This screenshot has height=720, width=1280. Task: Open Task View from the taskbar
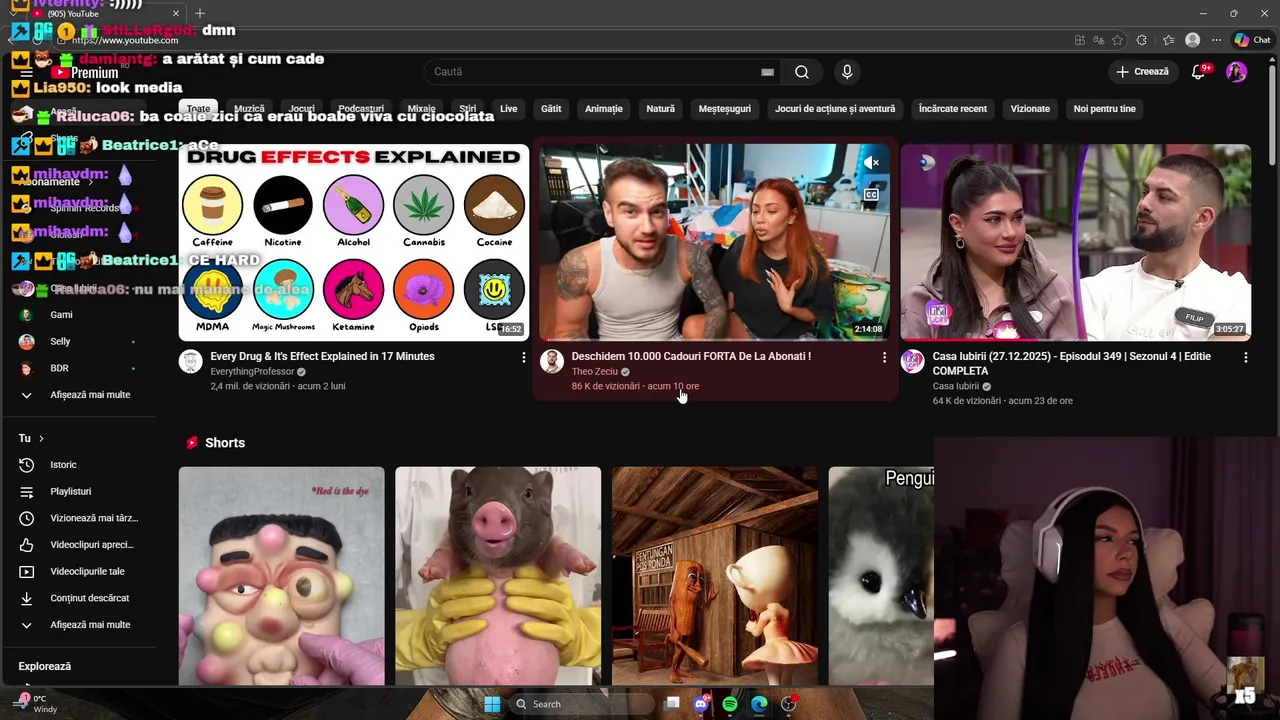(x=672, y=704)
